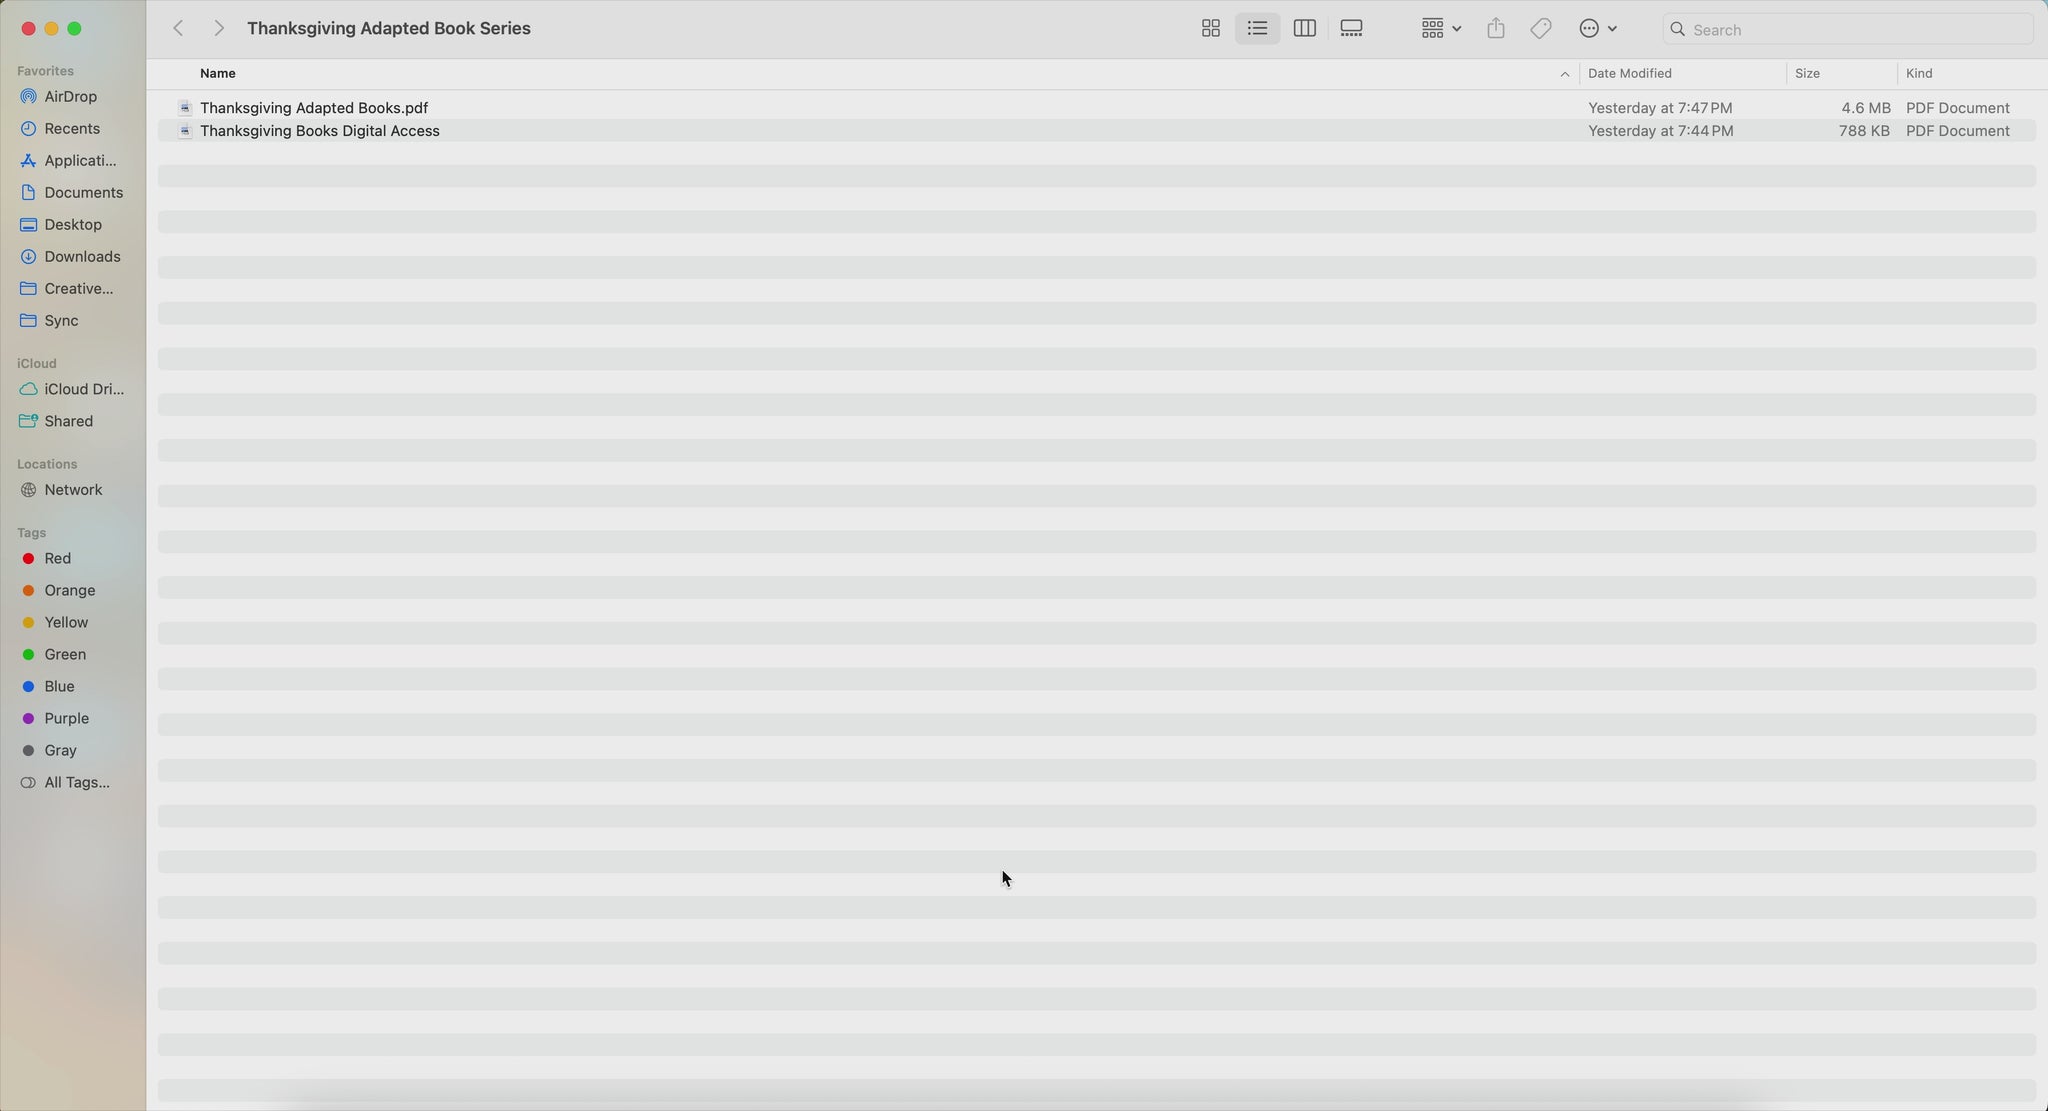Select Thanksgiving Adapted Books.pdf file

pos(314,108)
